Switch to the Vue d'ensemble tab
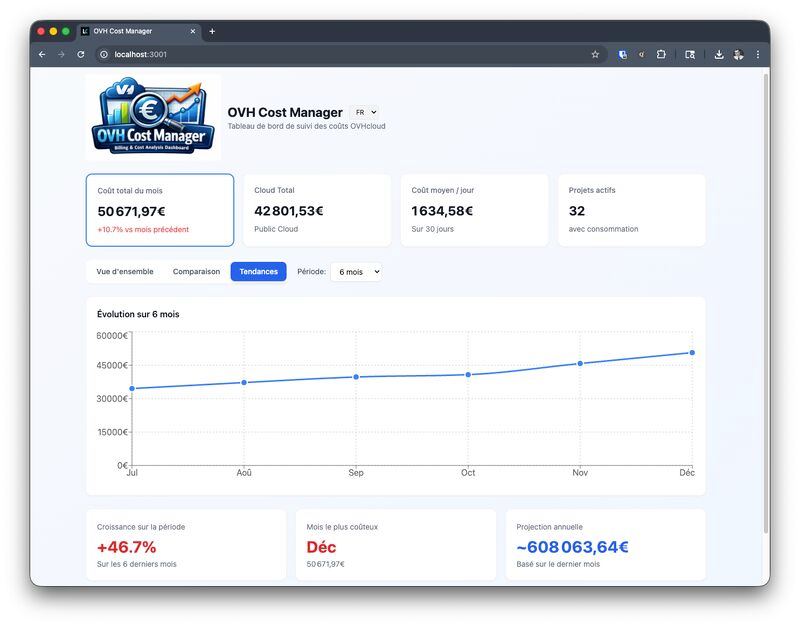This screenshot has width=800, height=626. [x=125, y=271]
